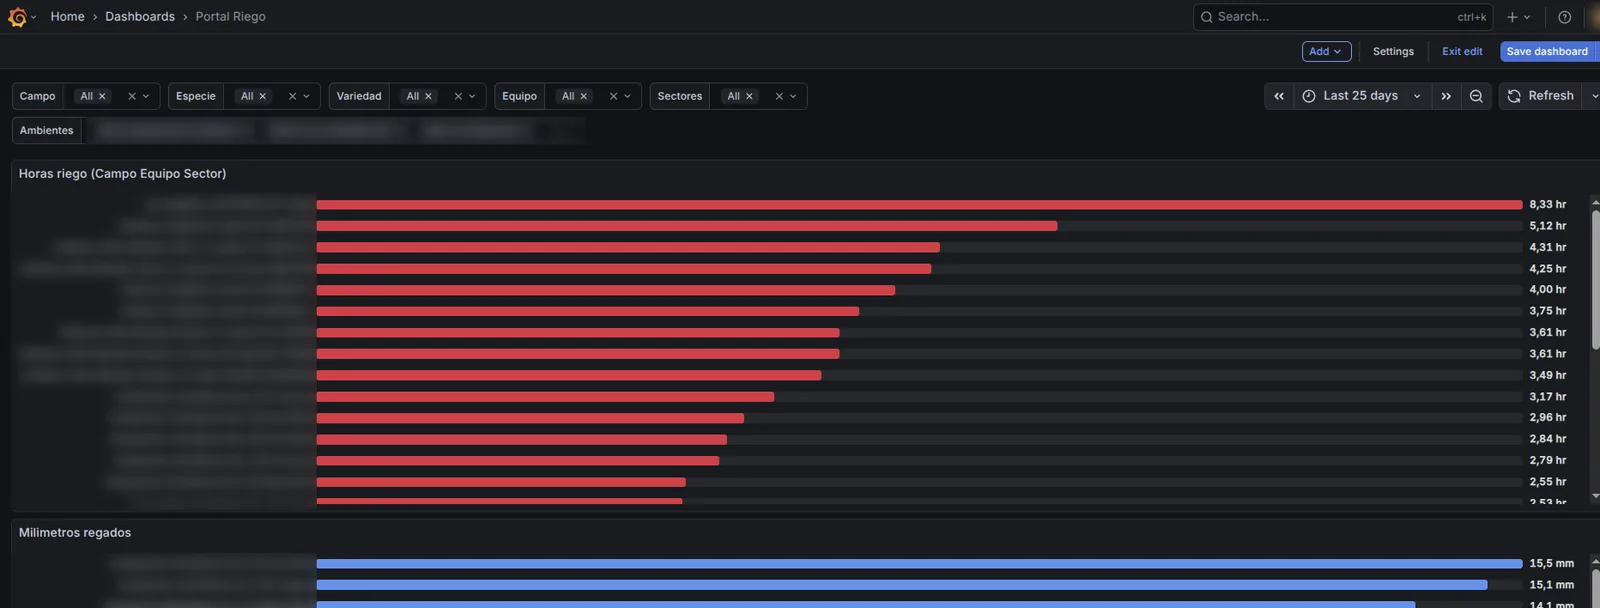
Task: Open the Grafana logo home menu
Action: pyautogui.click(x=17, y=17)
